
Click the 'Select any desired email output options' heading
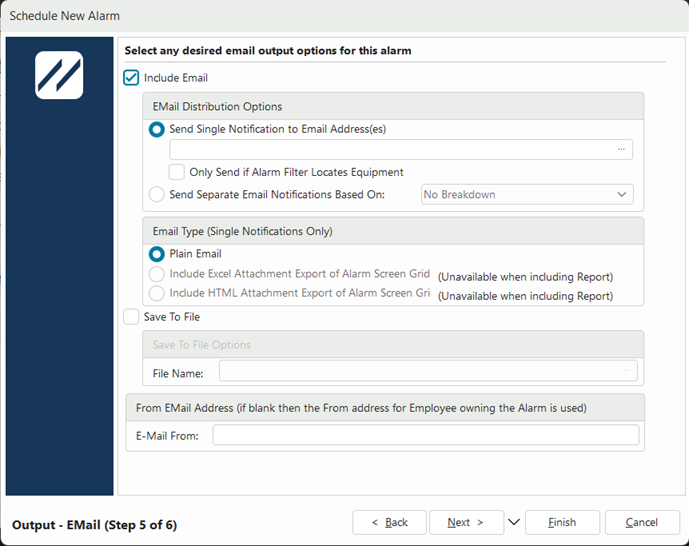pyautogui.click(x=268, y=51)
